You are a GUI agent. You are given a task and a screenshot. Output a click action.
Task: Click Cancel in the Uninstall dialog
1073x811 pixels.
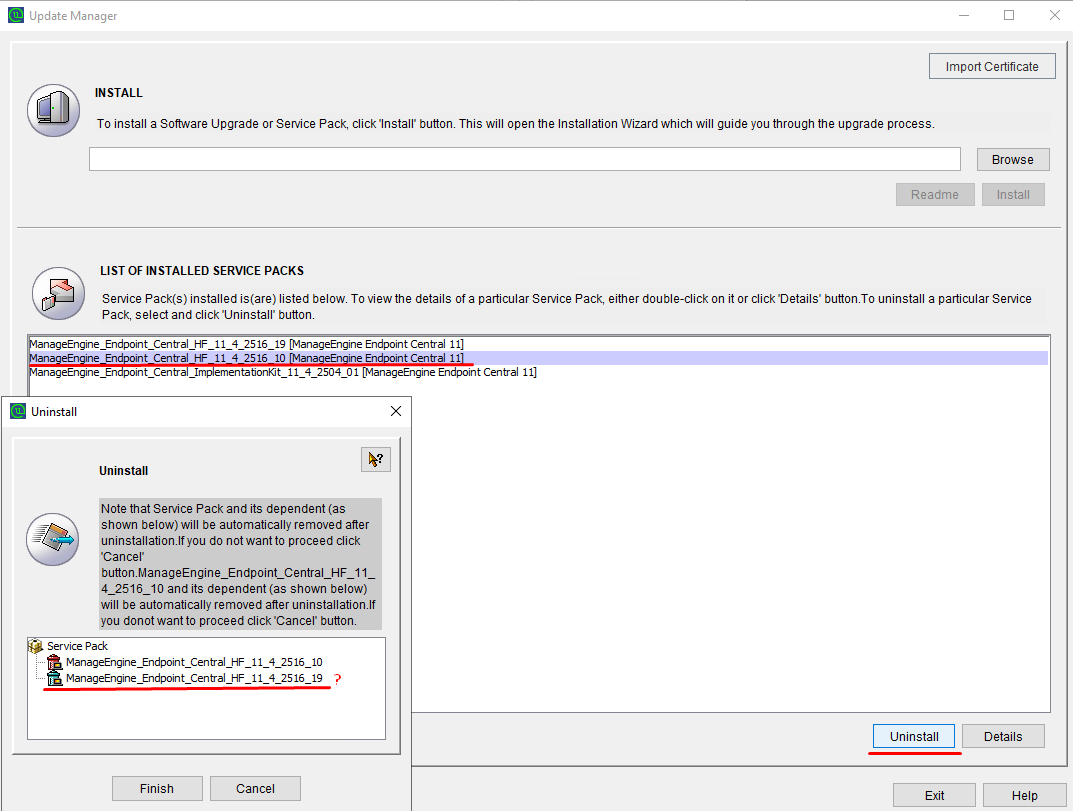pyautogui.click(x=255, y=788)
